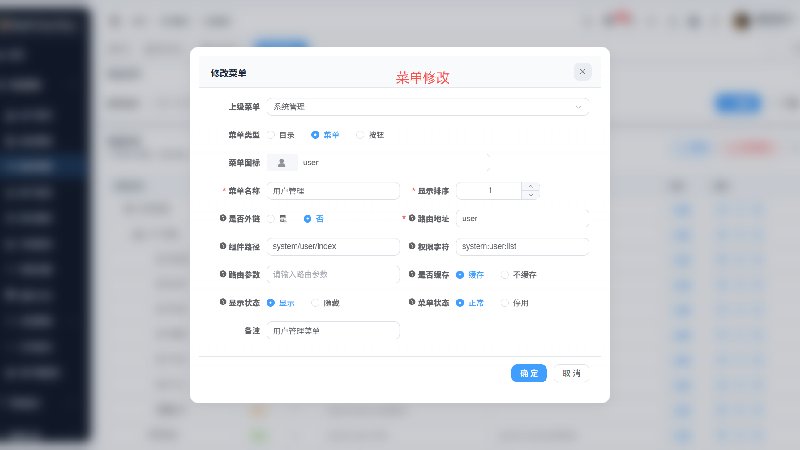This screenshot has width=800, height=450.
Task: Click the 菜单名称 input field
Action: pyautogui.click(x=333, y=191)
